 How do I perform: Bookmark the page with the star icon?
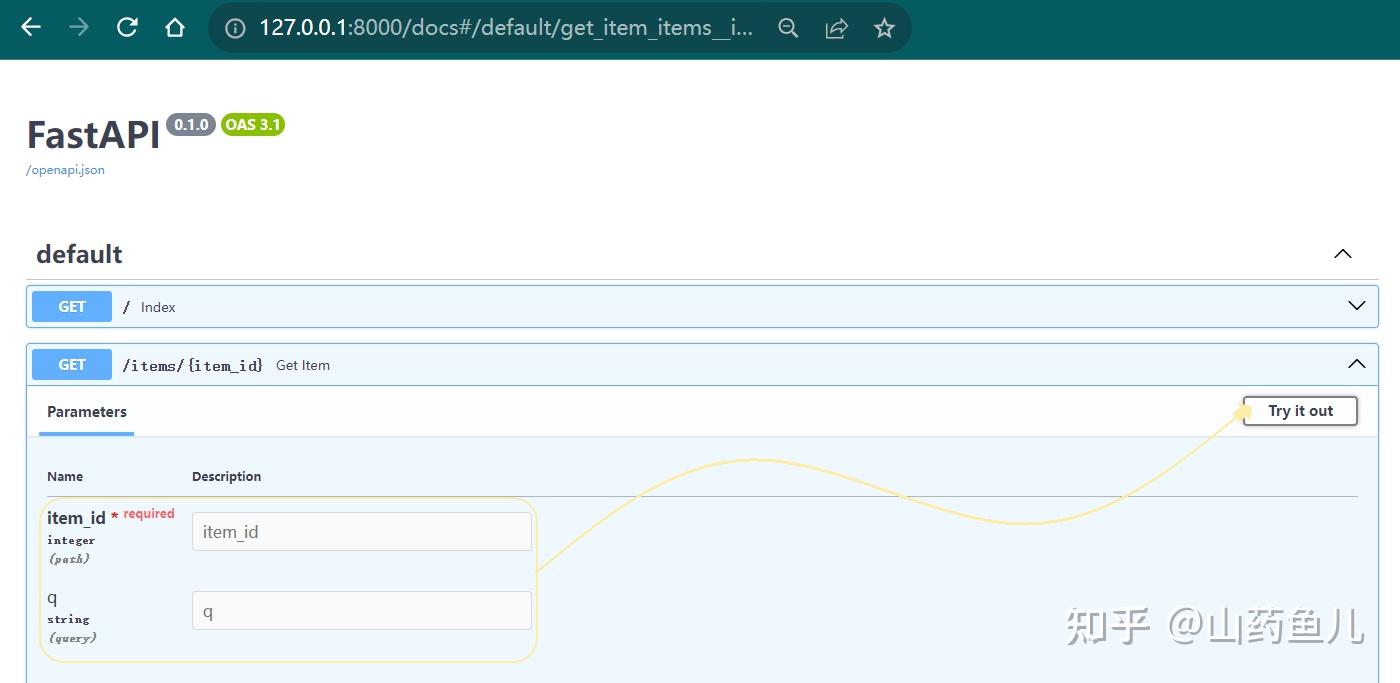click(x=884, y=28)
